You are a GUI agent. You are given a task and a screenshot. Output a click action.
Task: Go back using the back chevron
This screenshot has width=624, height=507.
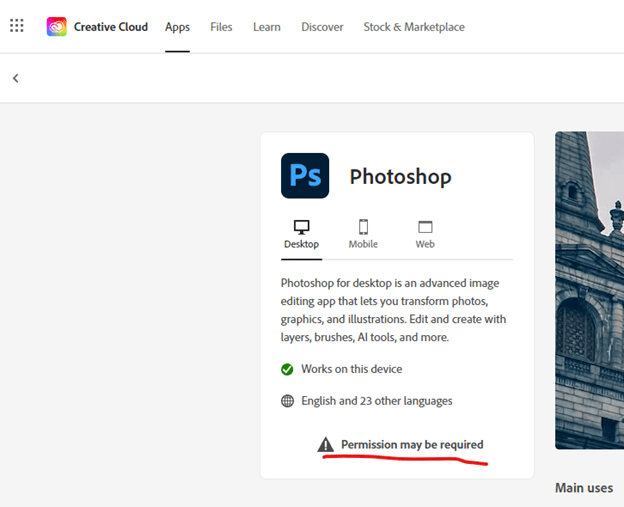(16, 78)
